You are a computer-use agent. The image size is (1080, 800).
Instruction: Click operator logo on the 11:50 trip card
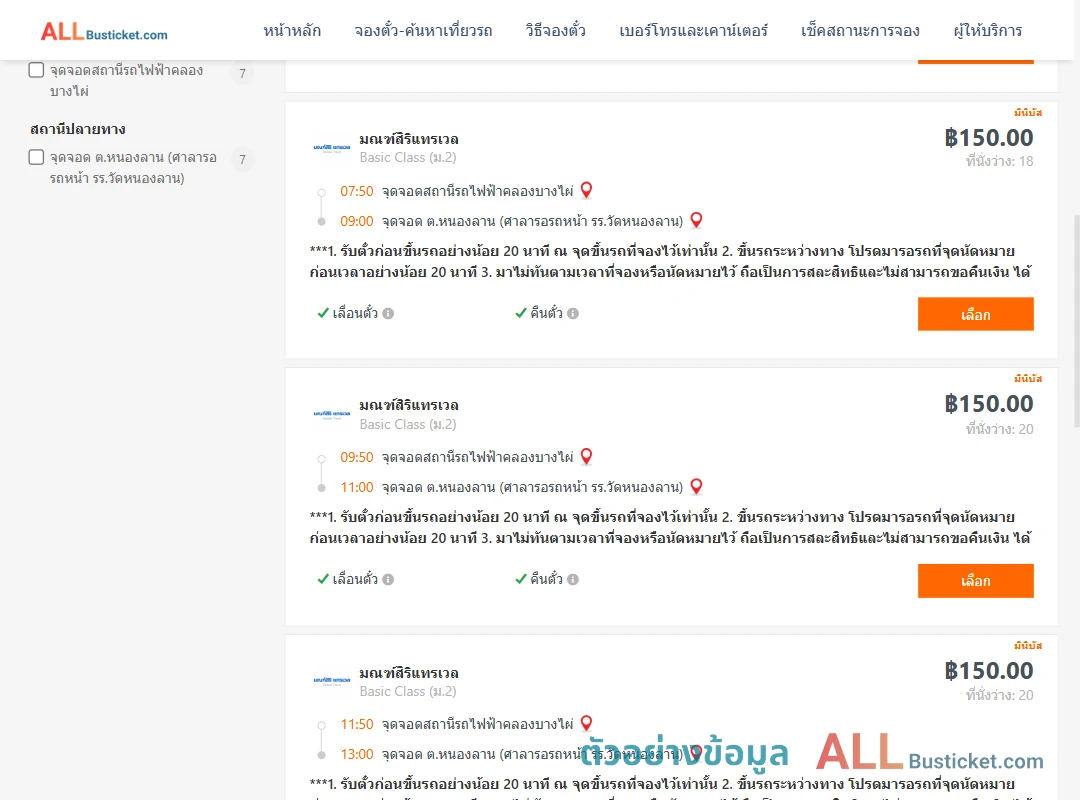(x=332, y=680)
